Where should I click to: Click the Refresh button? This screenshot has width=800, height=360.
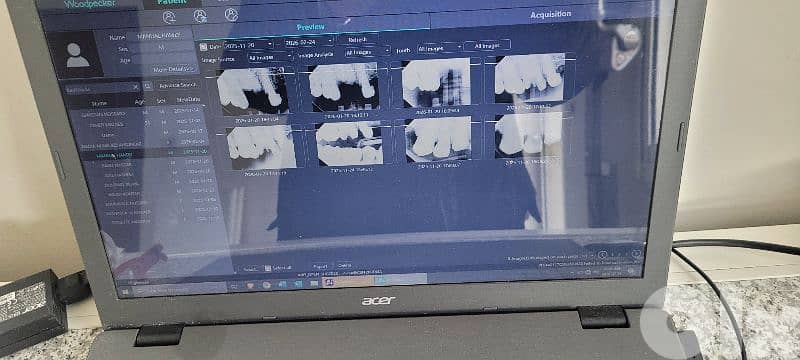click(x=357, y=39)
